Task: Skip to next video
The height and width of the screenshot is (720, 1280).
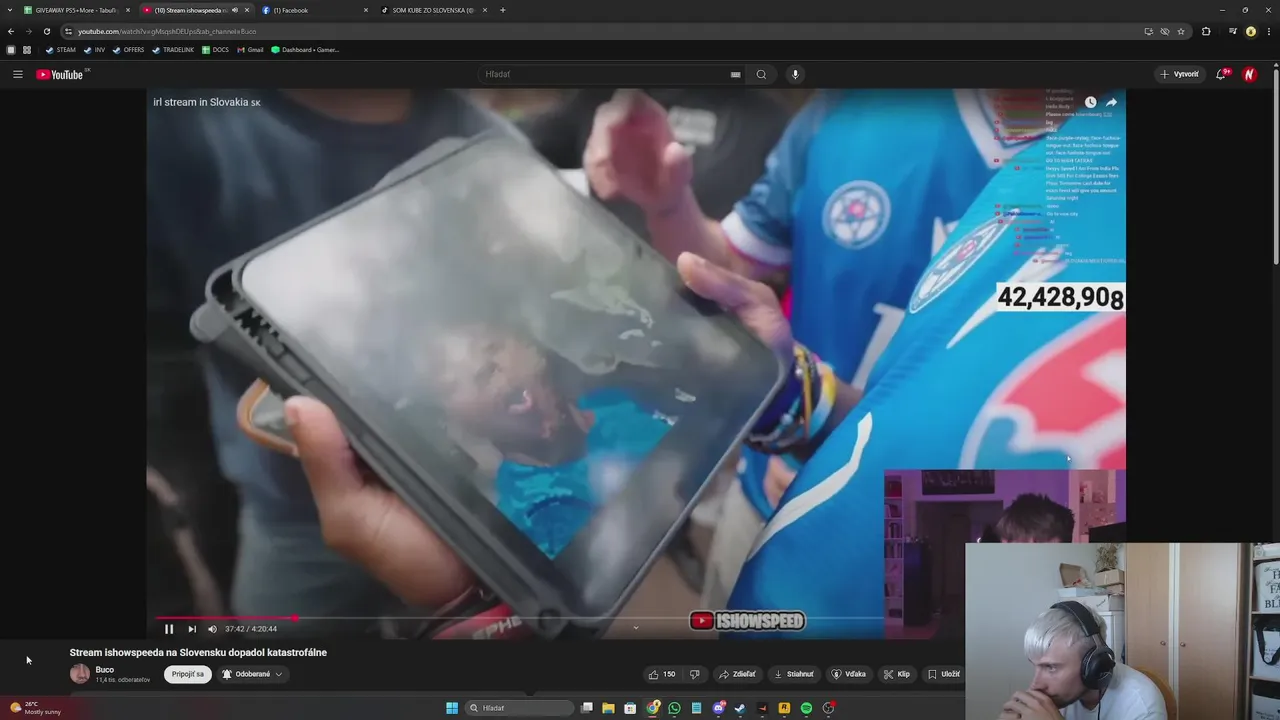Action: (192, 629)
